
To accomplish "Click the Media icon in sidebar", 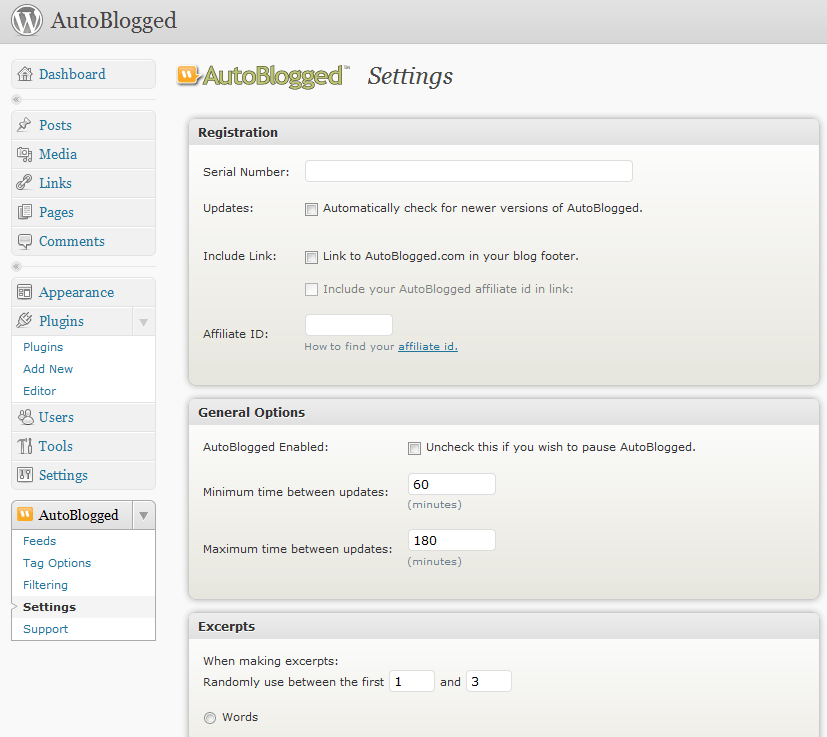I will pyautogui.click(x=24, y=154).
